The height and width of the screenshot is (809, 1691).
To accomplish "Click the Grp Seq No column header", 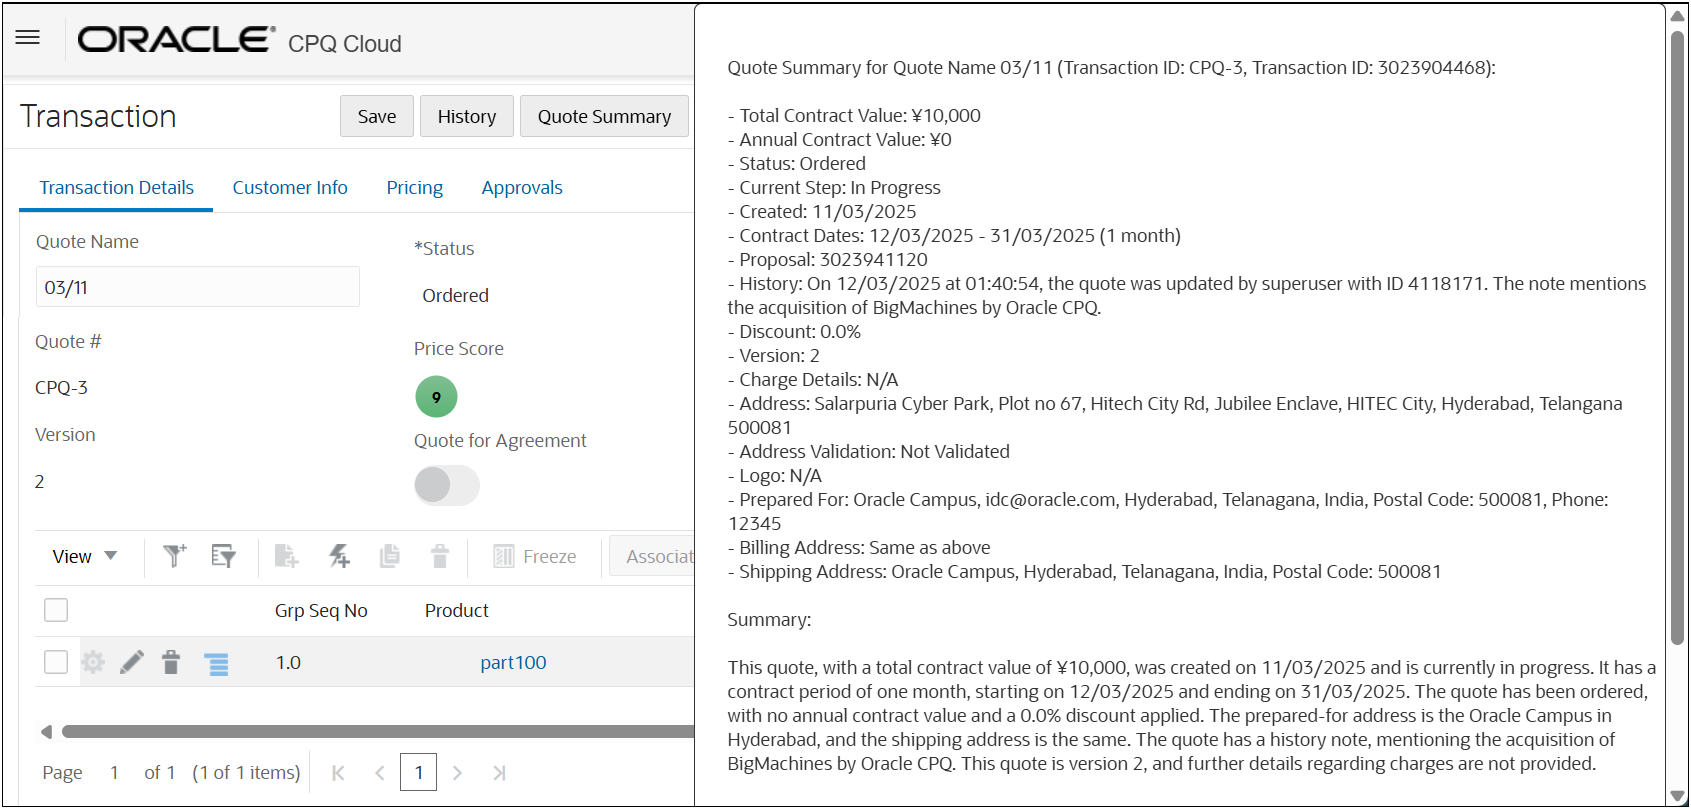I will (x=321, y=610).
